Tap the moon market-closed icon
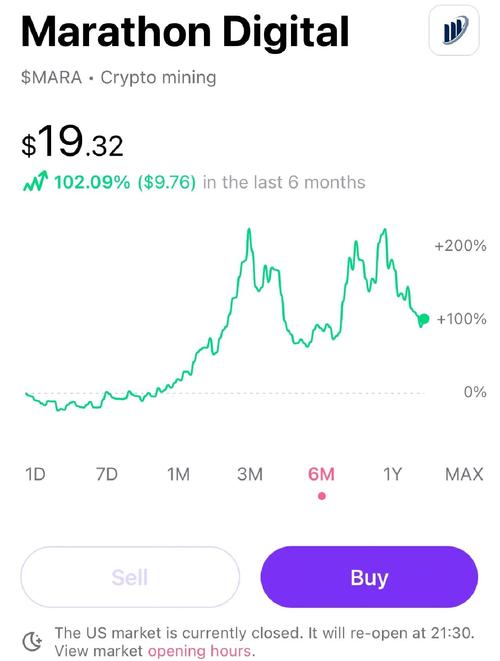The height and width of the screenshot is (661, 500). 32,642
